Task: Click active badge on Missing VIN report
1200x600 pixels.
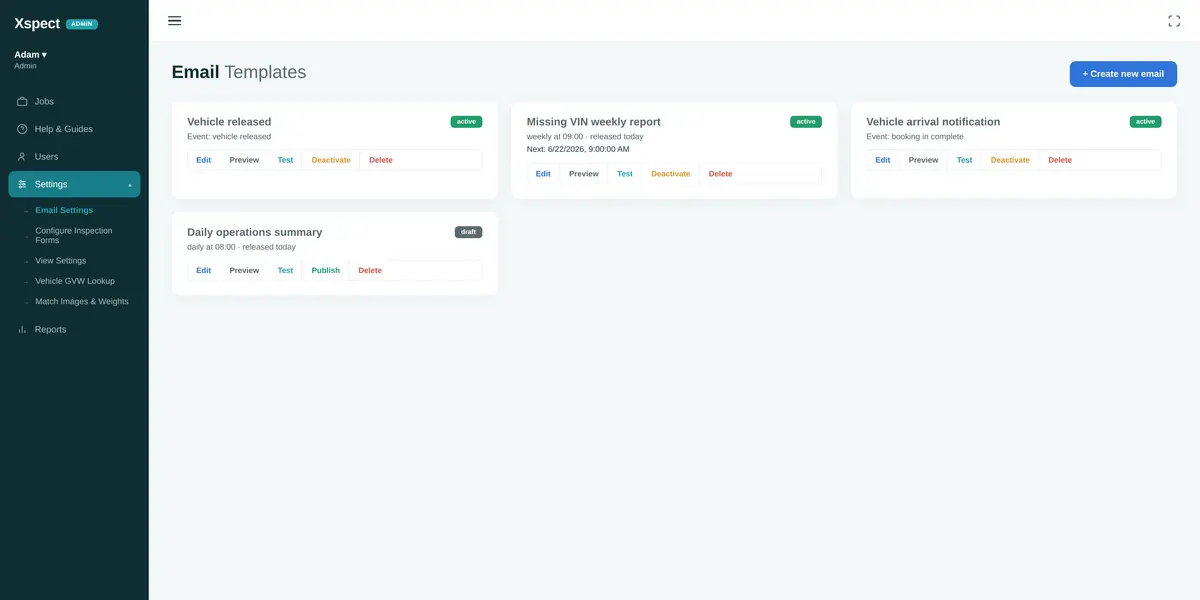Action: [806, 122]
